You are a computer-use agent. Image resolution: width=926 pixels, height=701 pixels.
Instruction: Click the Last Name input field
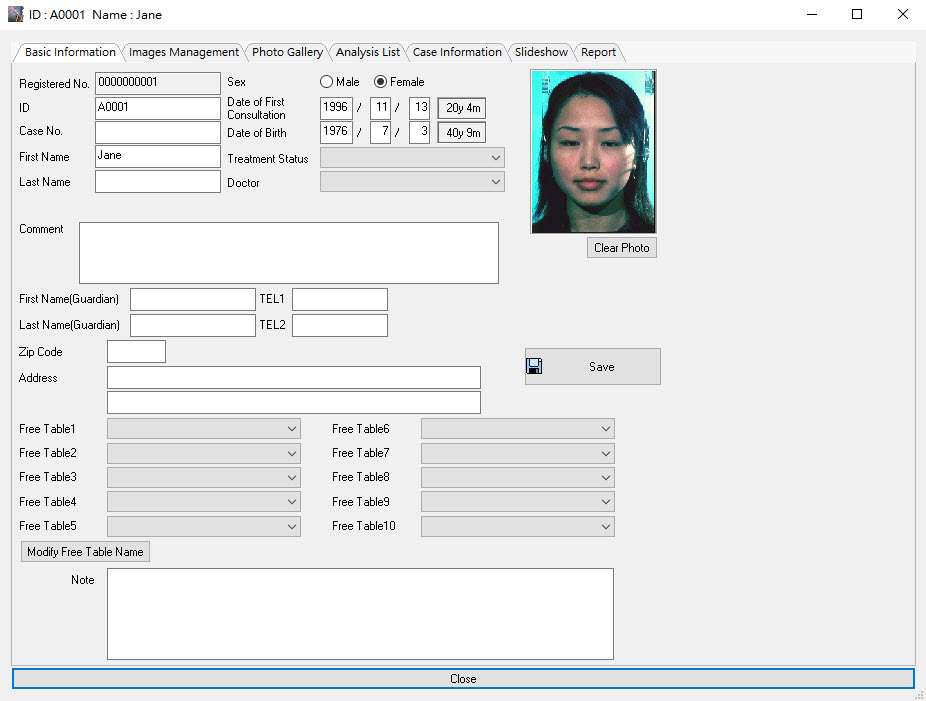point(158,181)
